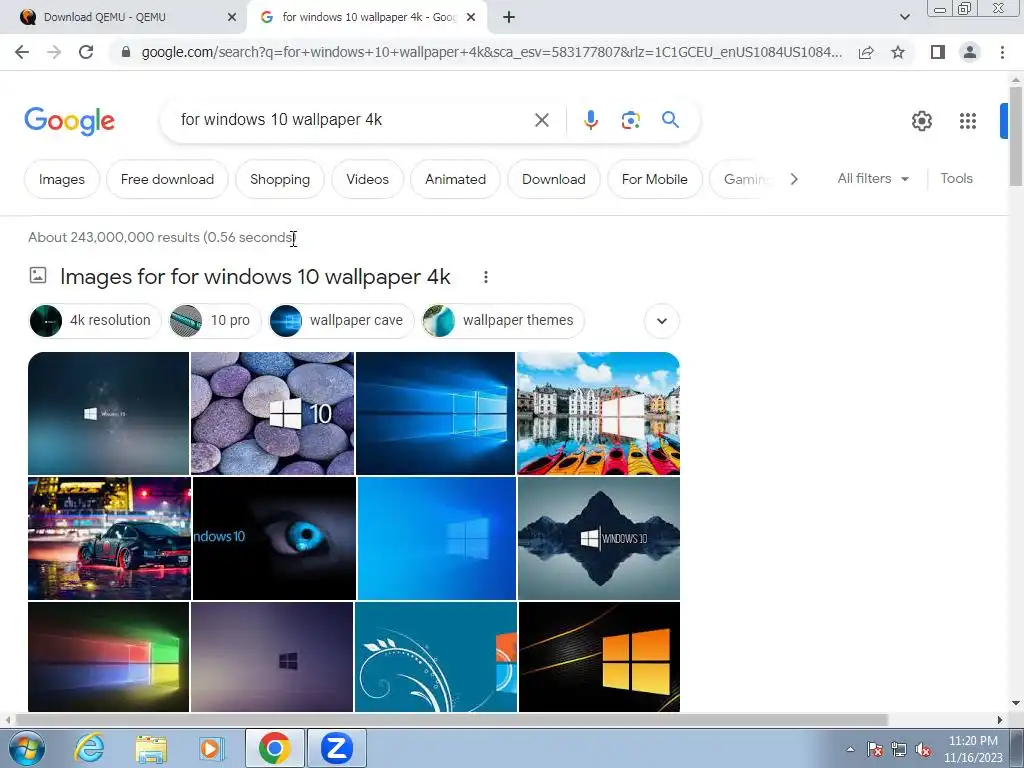This screenshot has height=768, width=1024.
Task: Click the Chrome taskbar icon
Action: point(274,748)
